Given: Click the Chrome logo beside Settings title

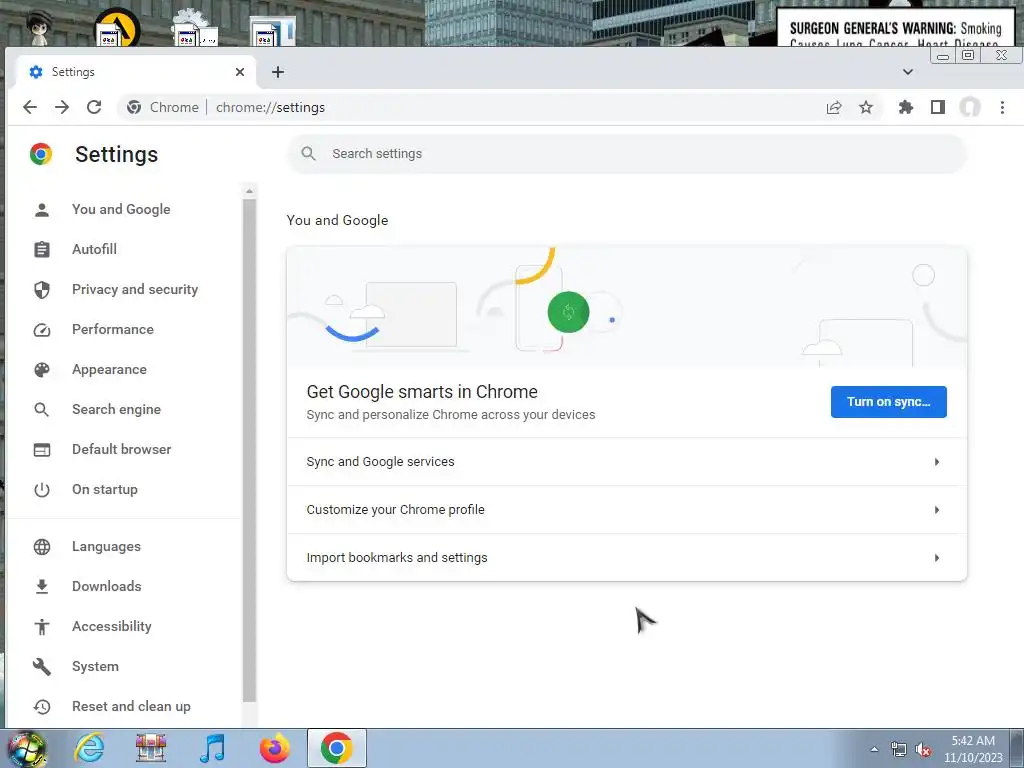Looking at the screenshot, I should point(40,154).
